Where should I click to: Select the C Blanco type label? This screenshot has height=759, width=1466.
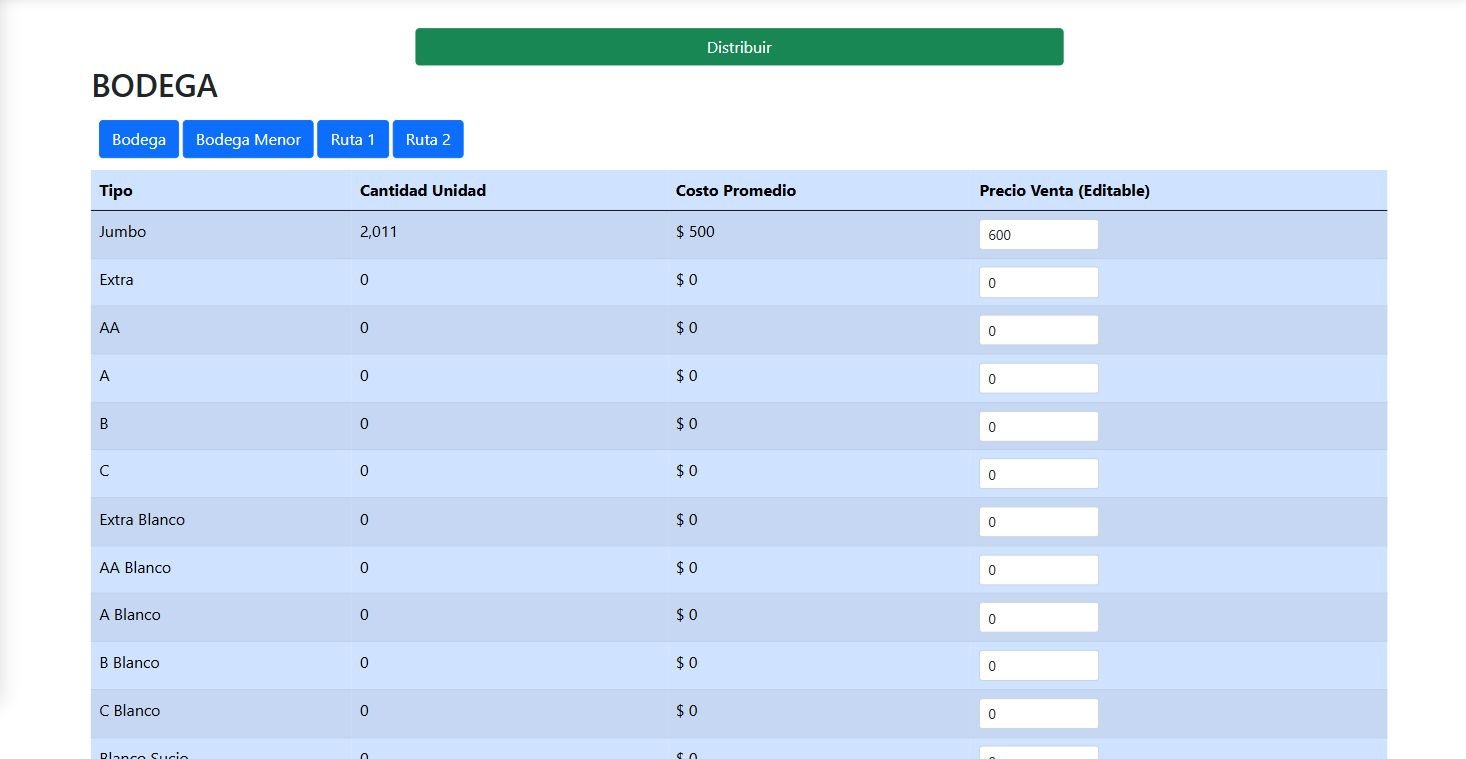130,711
